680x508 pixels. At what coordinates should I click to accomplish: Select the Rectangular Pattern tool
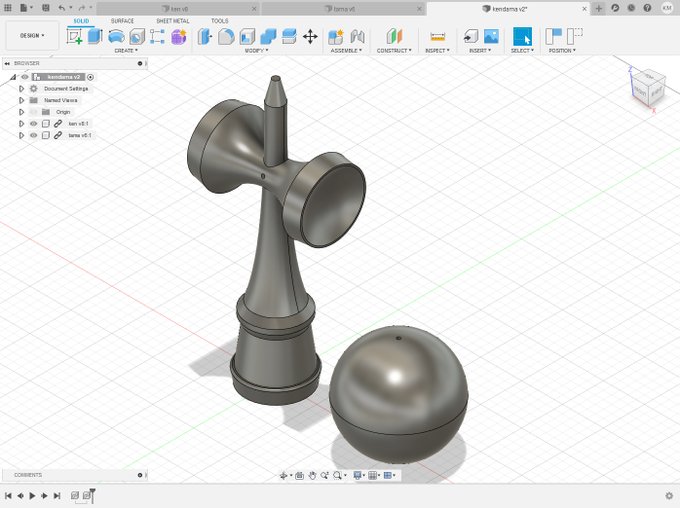(157, 36)
